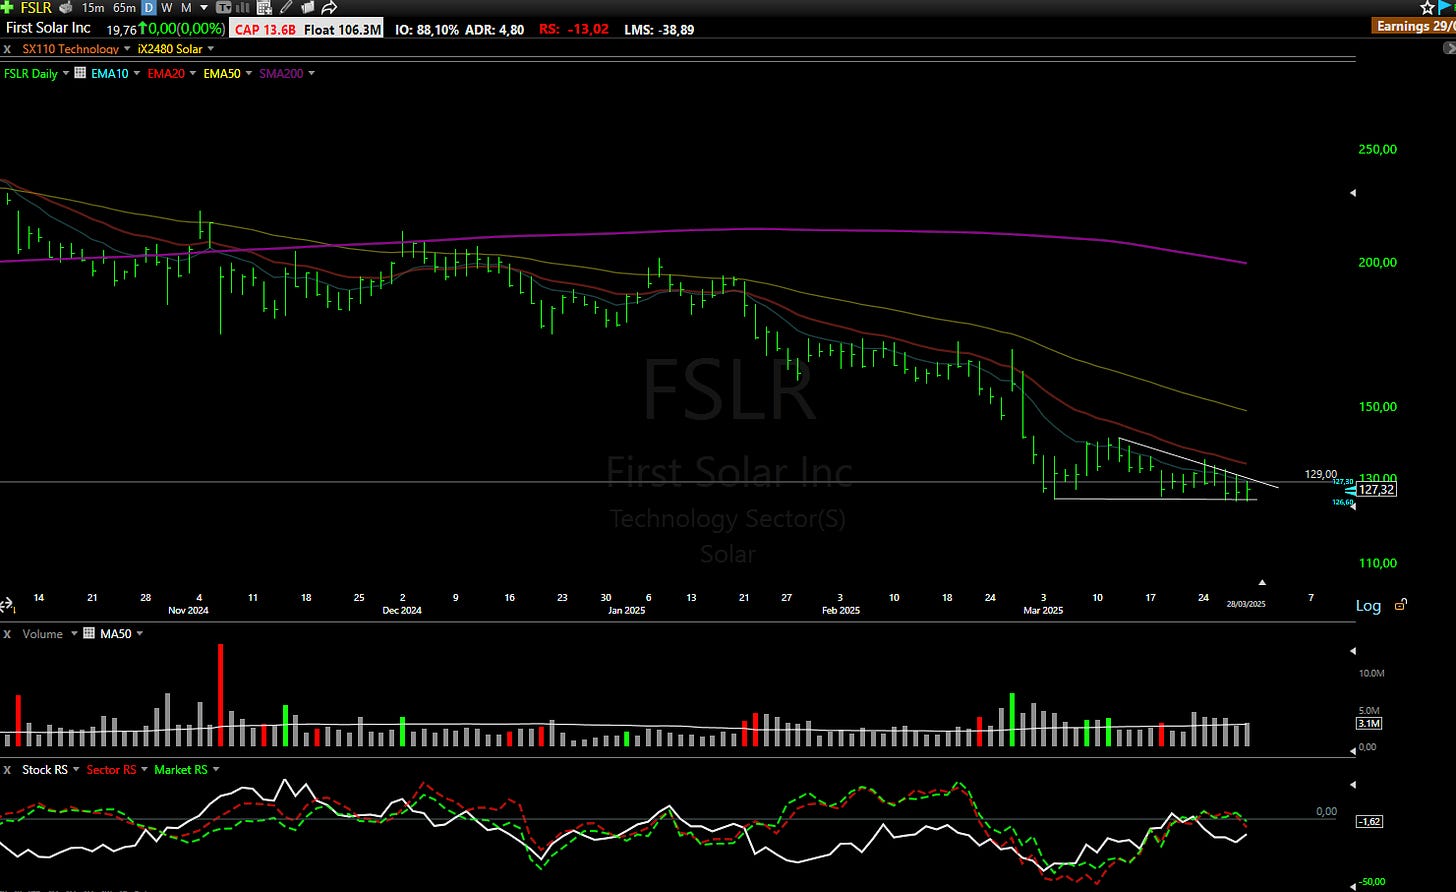Close the sector row with its X
This screenshot has height=892, width=1456.
(8, 49)
